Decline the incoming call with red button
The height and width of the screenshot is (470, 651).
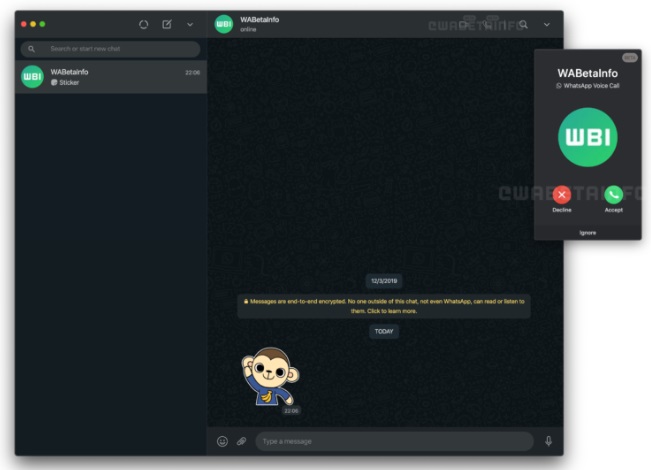(x=562, y=195)
